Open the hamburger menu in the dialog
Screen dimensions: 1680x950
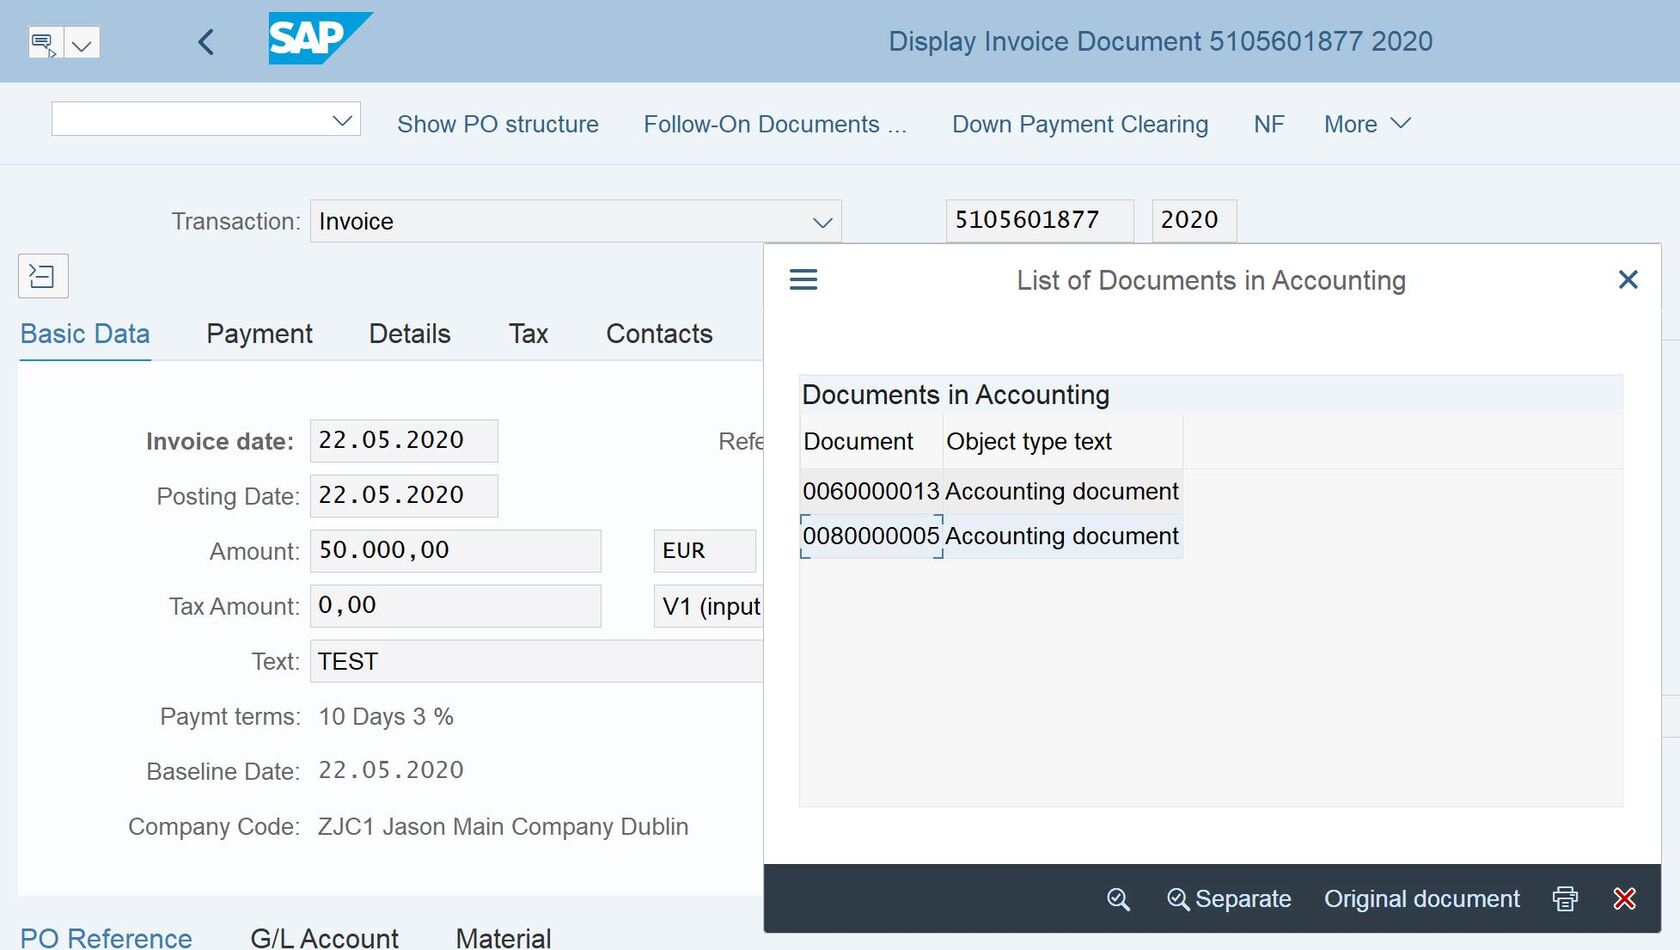804,280
